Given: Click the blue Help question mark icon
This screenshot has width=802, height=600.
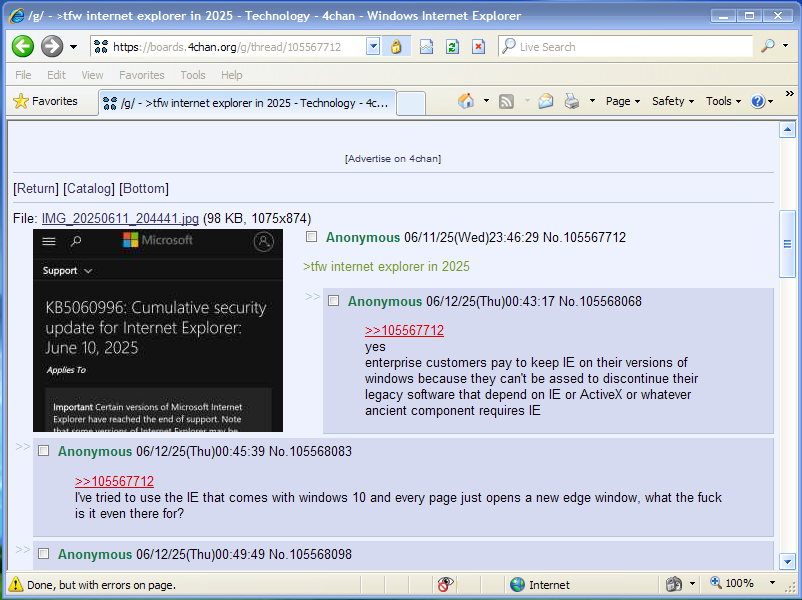Looking at the screenshot, I should (x=758, y=101).
